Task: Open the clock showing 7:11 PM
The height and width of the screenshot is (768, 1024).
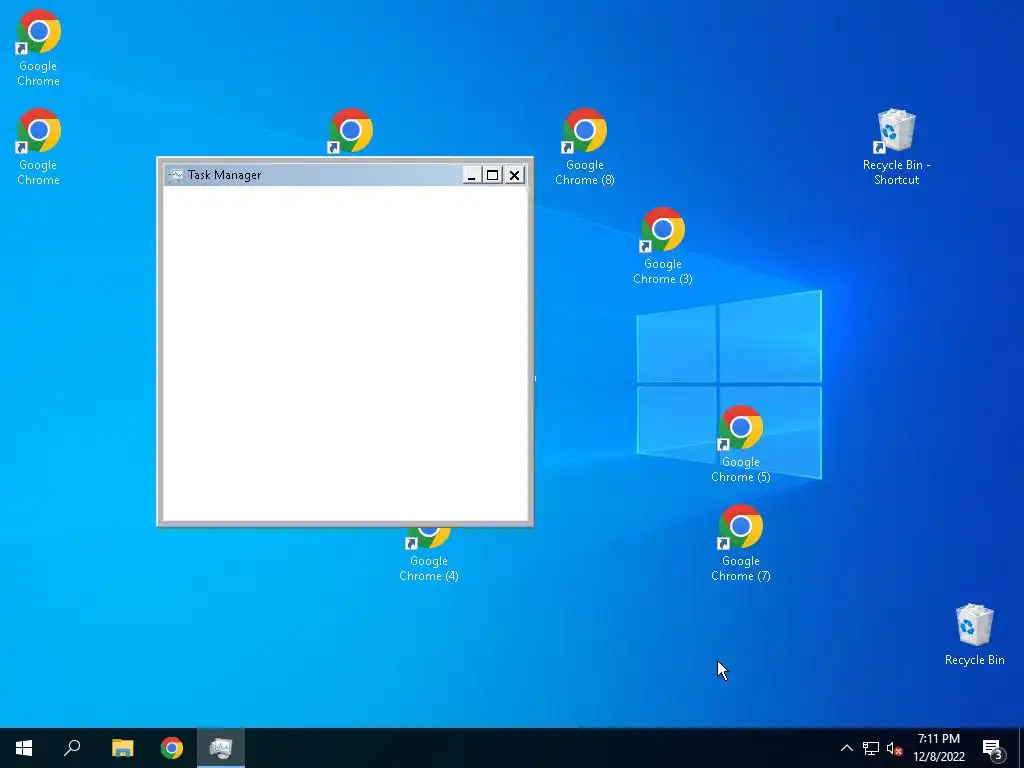Action: coord(938,748)
